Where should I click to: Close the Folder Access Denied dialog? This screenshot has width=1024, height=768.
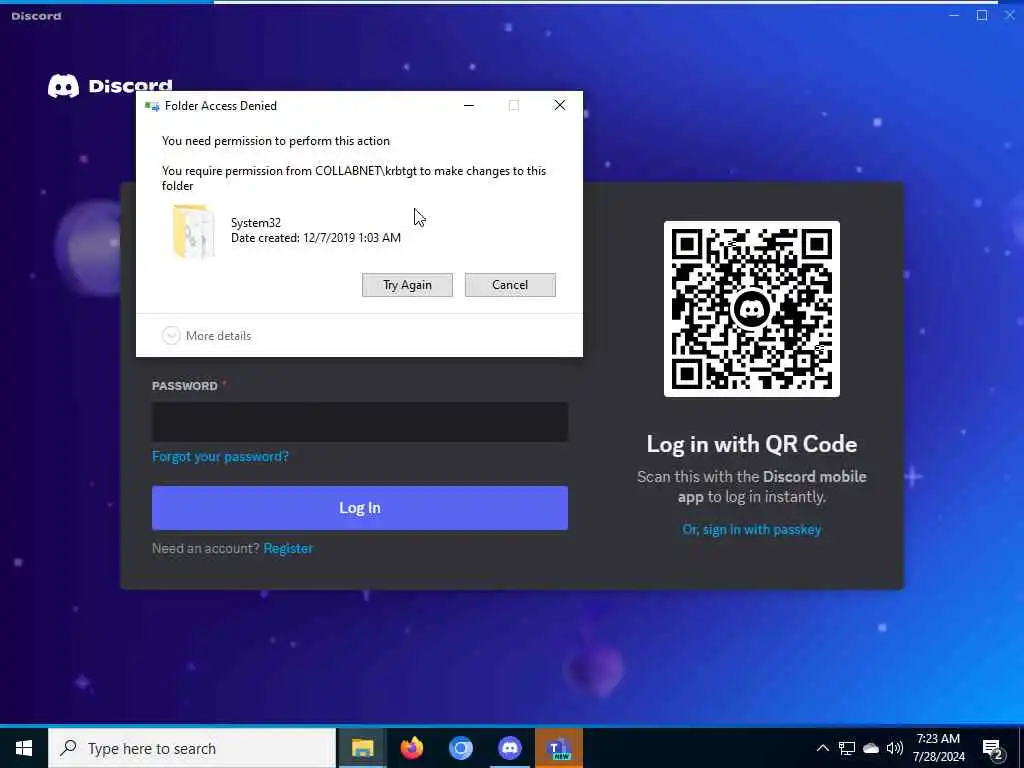560,105
